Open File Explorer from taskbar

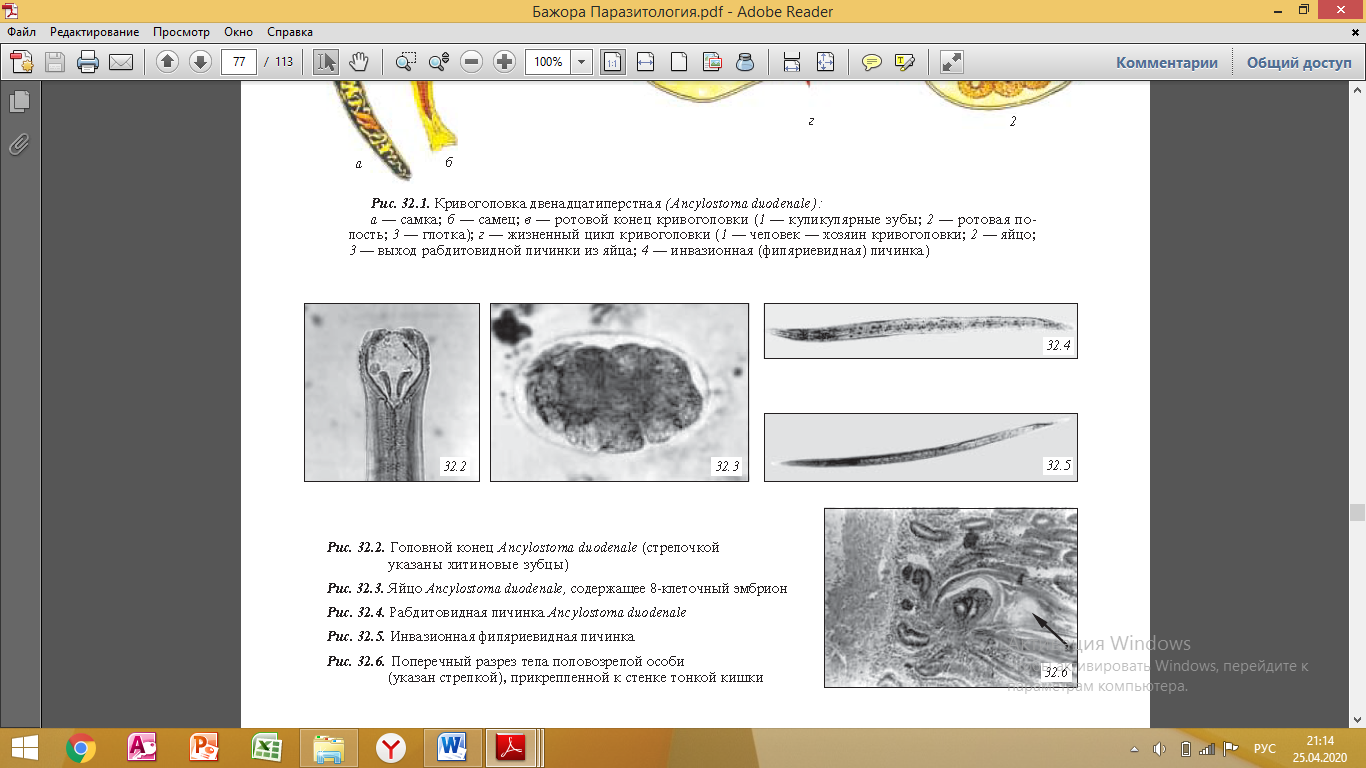(x=328, y=748)
